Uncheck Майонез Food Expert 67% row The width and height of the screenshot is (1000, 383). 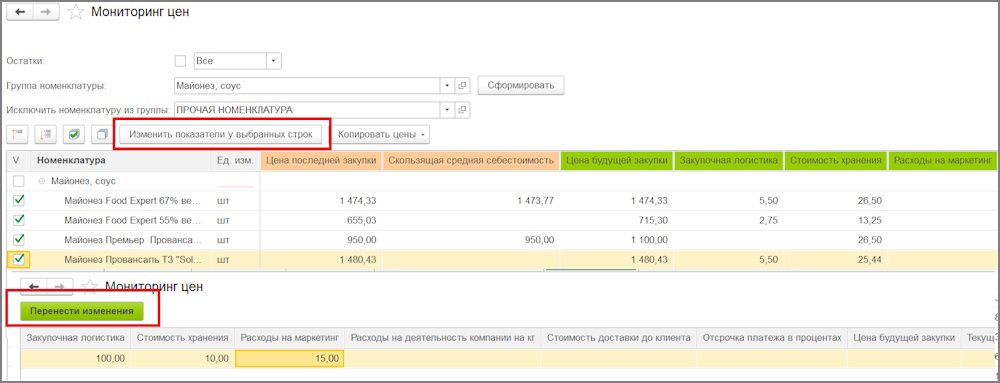pyautogui.click(x=18, y=201)
